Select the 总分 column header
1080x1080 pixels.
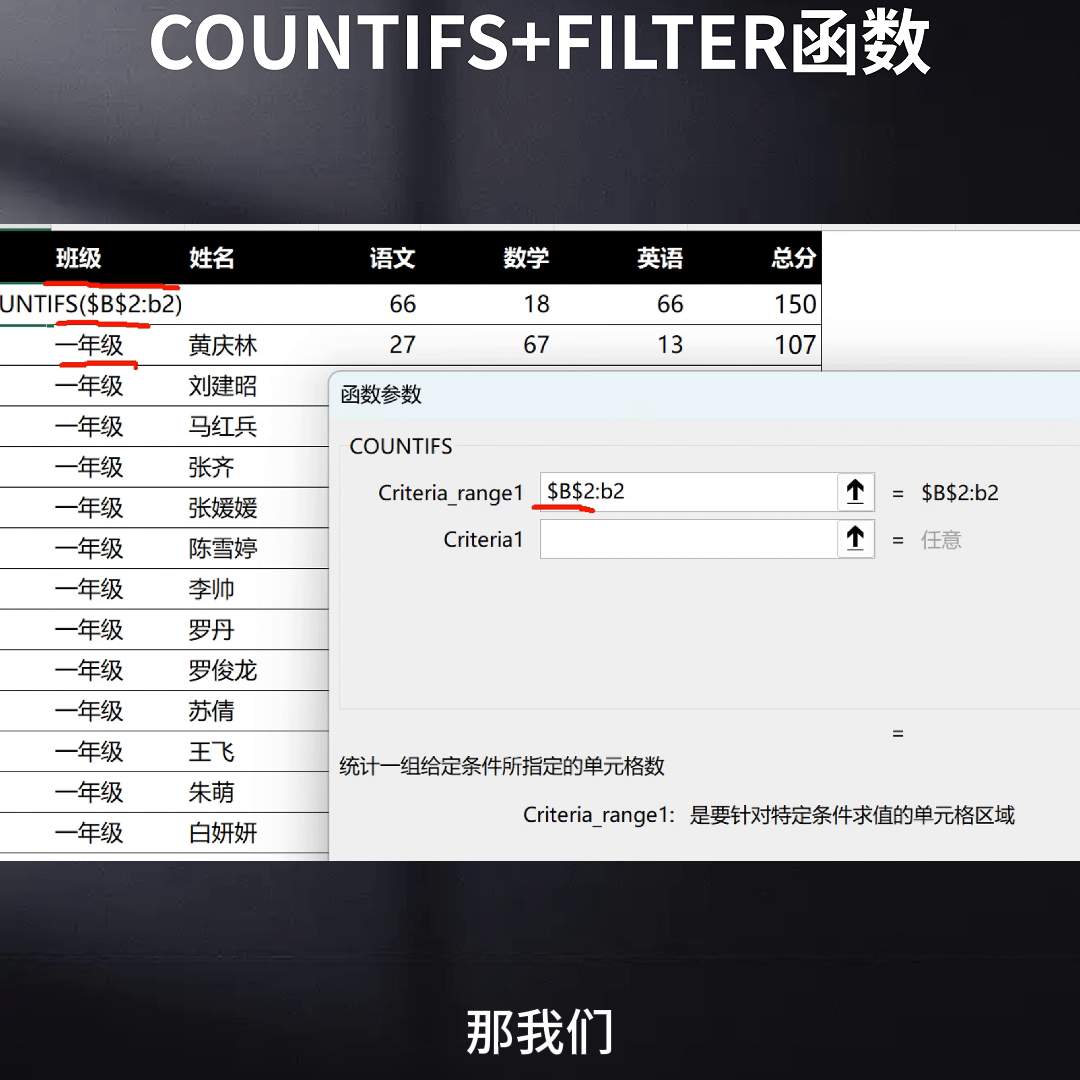[793, 258]
